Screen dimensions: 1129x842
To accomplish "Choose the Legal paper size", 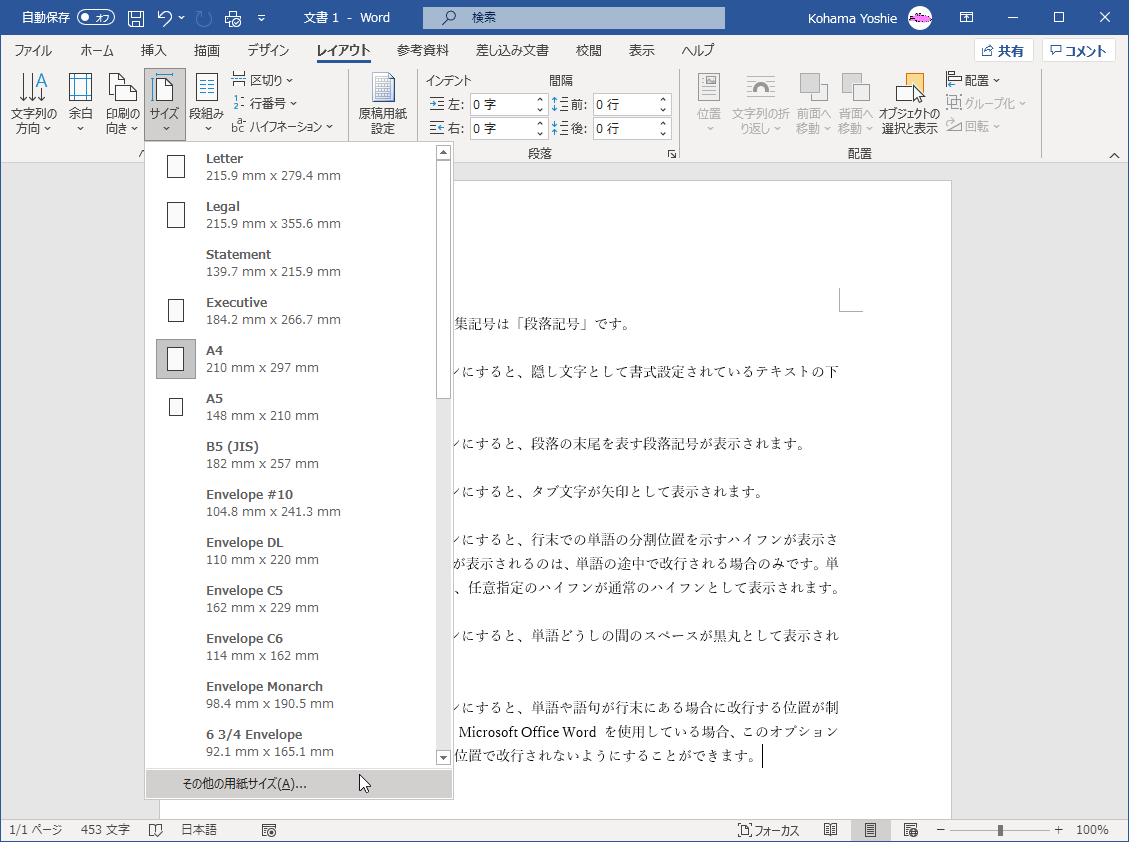I will click(x=291, y=215).
